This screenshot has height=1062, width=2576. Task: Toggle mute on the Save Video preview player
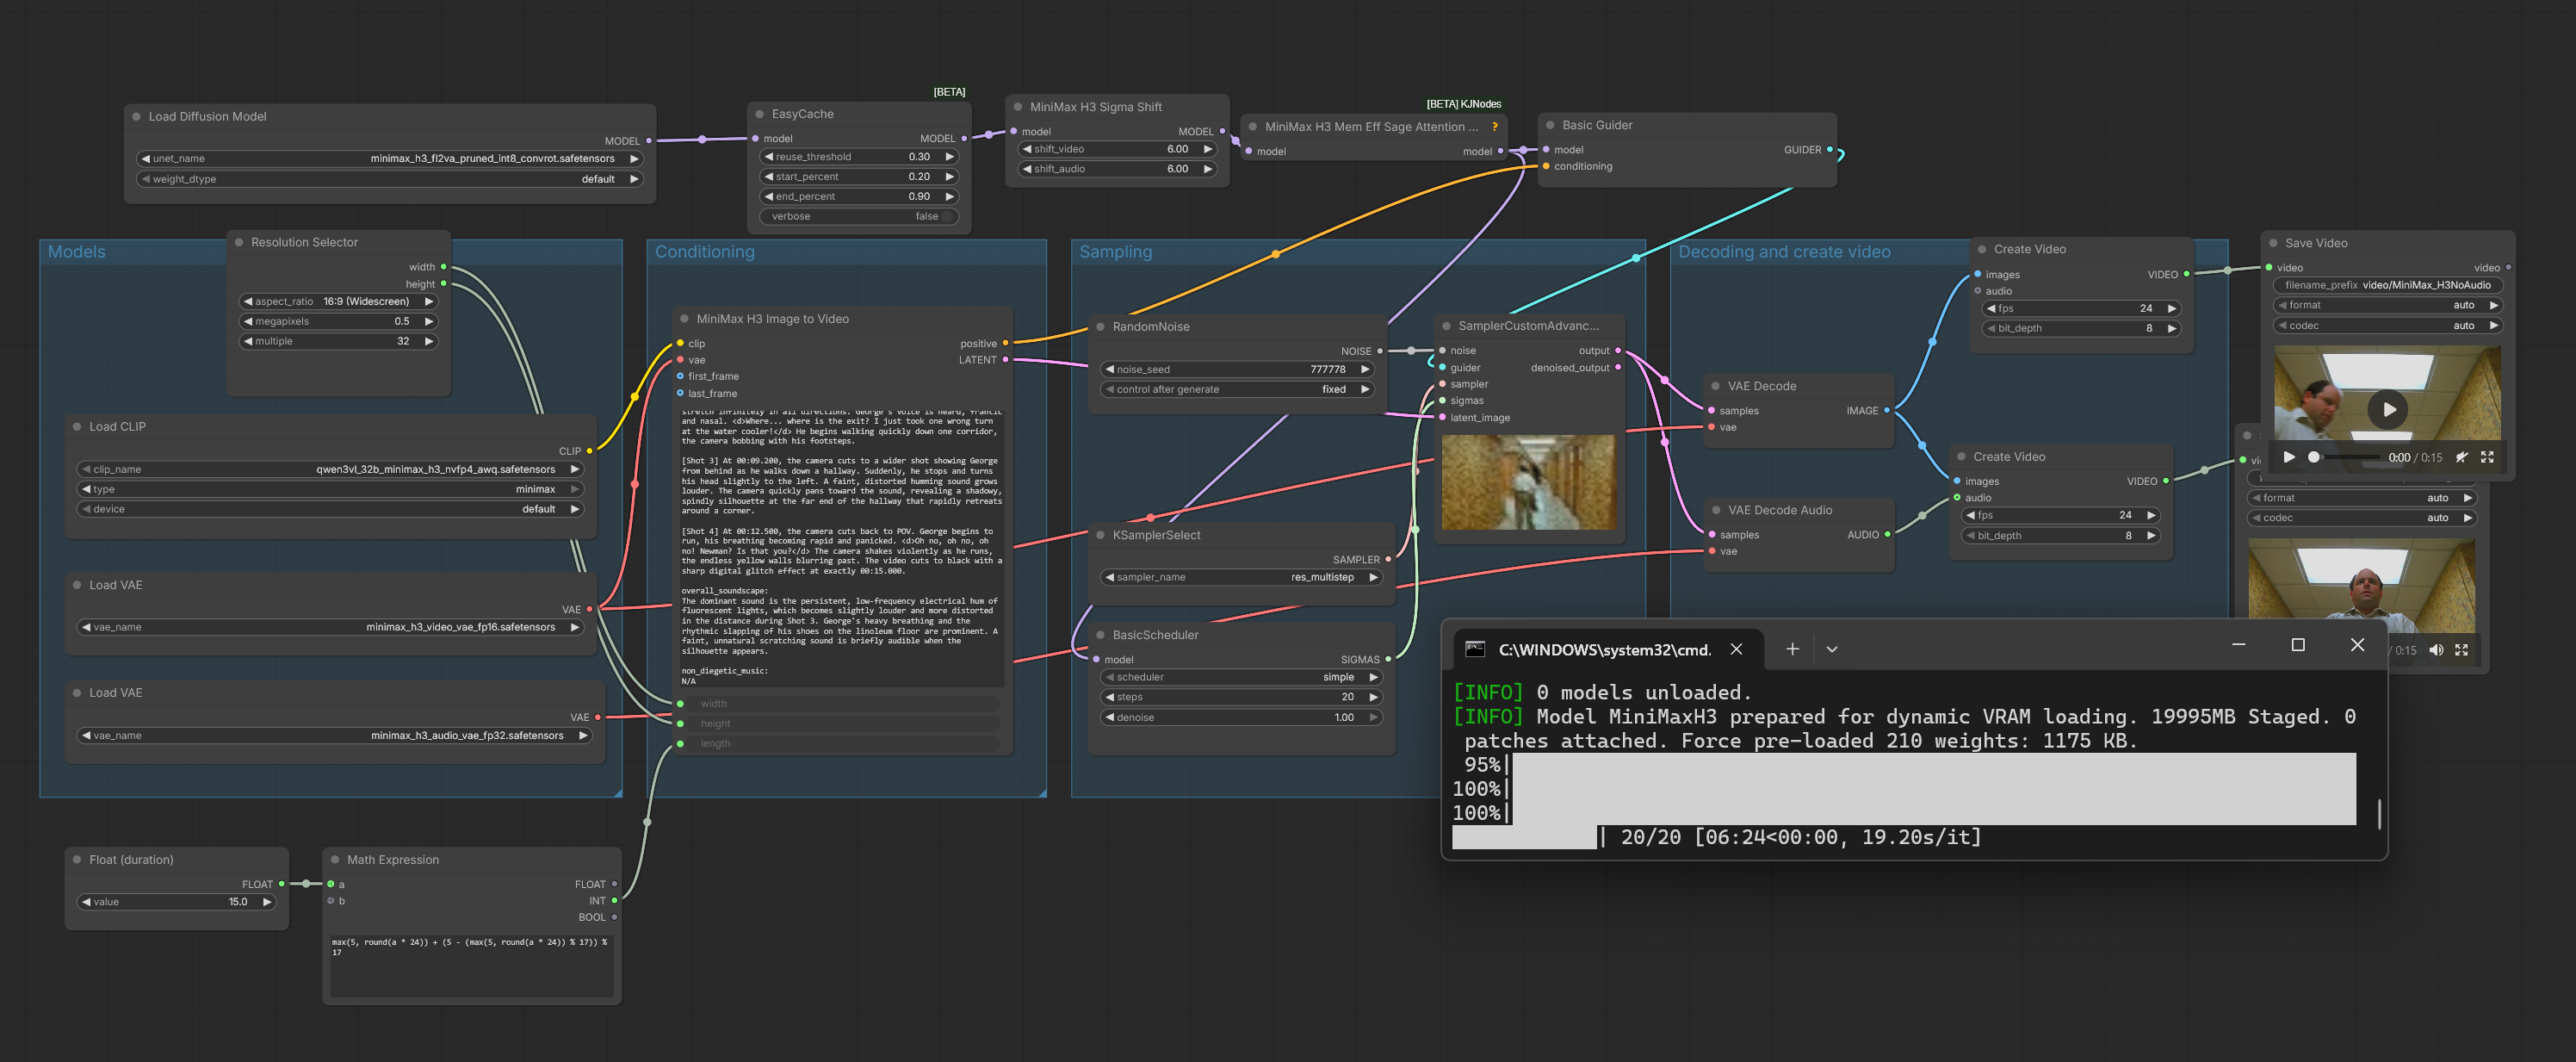[x=2461, y=457]
